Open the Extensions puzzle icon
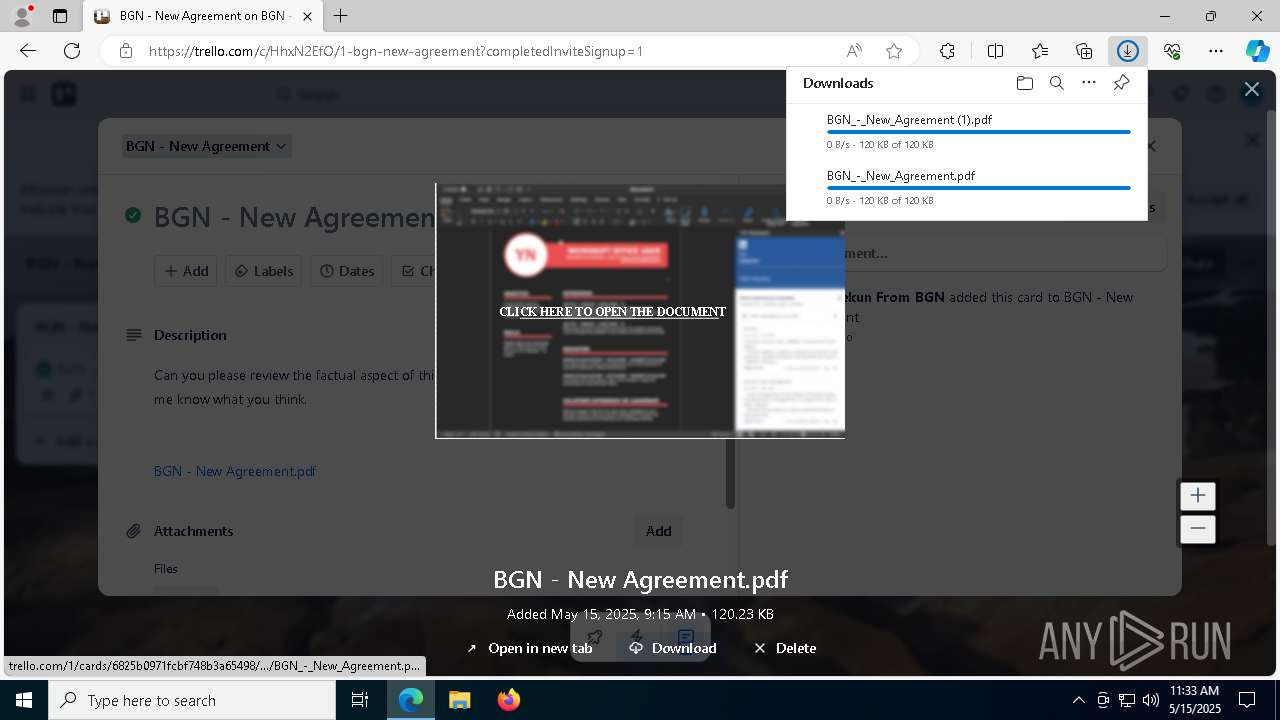Screen dimensions: 1280x720 point(947,51)
